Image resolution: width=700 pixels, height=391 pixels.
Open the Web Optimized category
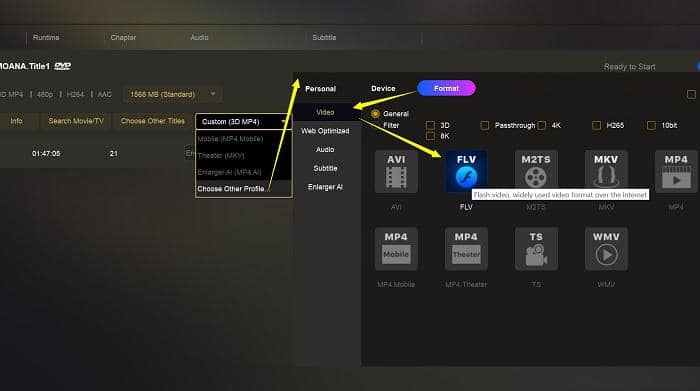[325, 131]
